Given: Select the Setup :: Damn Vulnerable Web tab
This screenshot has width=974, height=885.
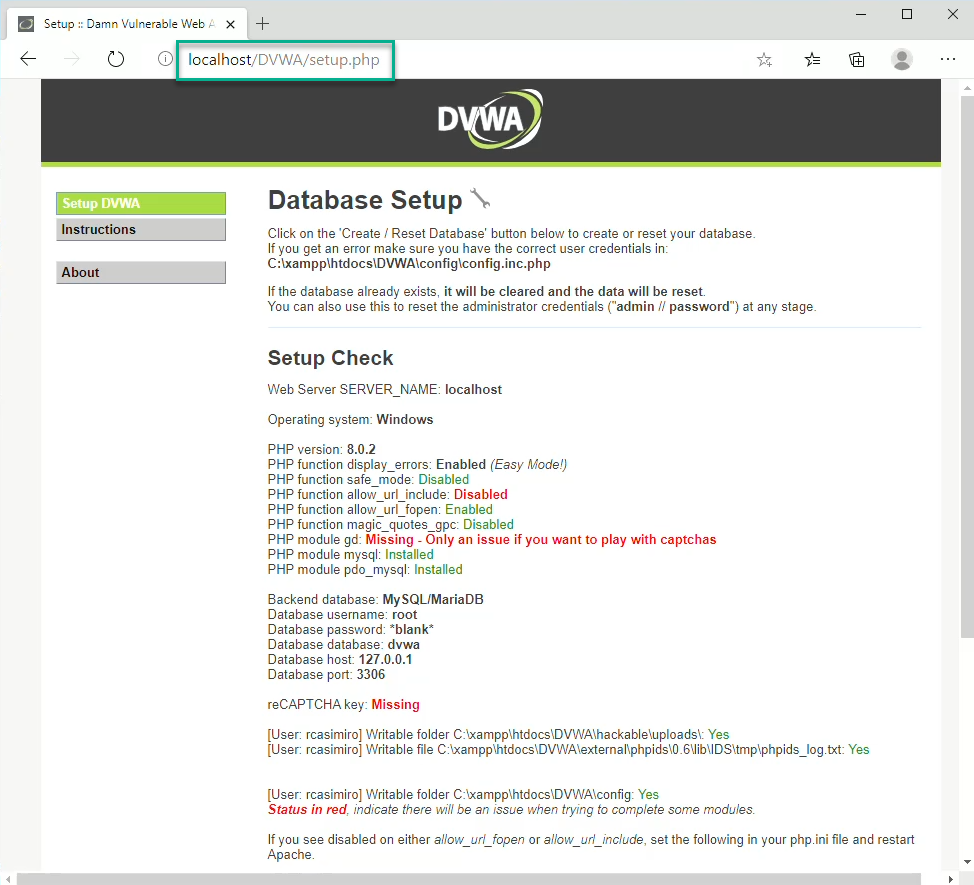Looking at the screenshot, I should 127,24.
